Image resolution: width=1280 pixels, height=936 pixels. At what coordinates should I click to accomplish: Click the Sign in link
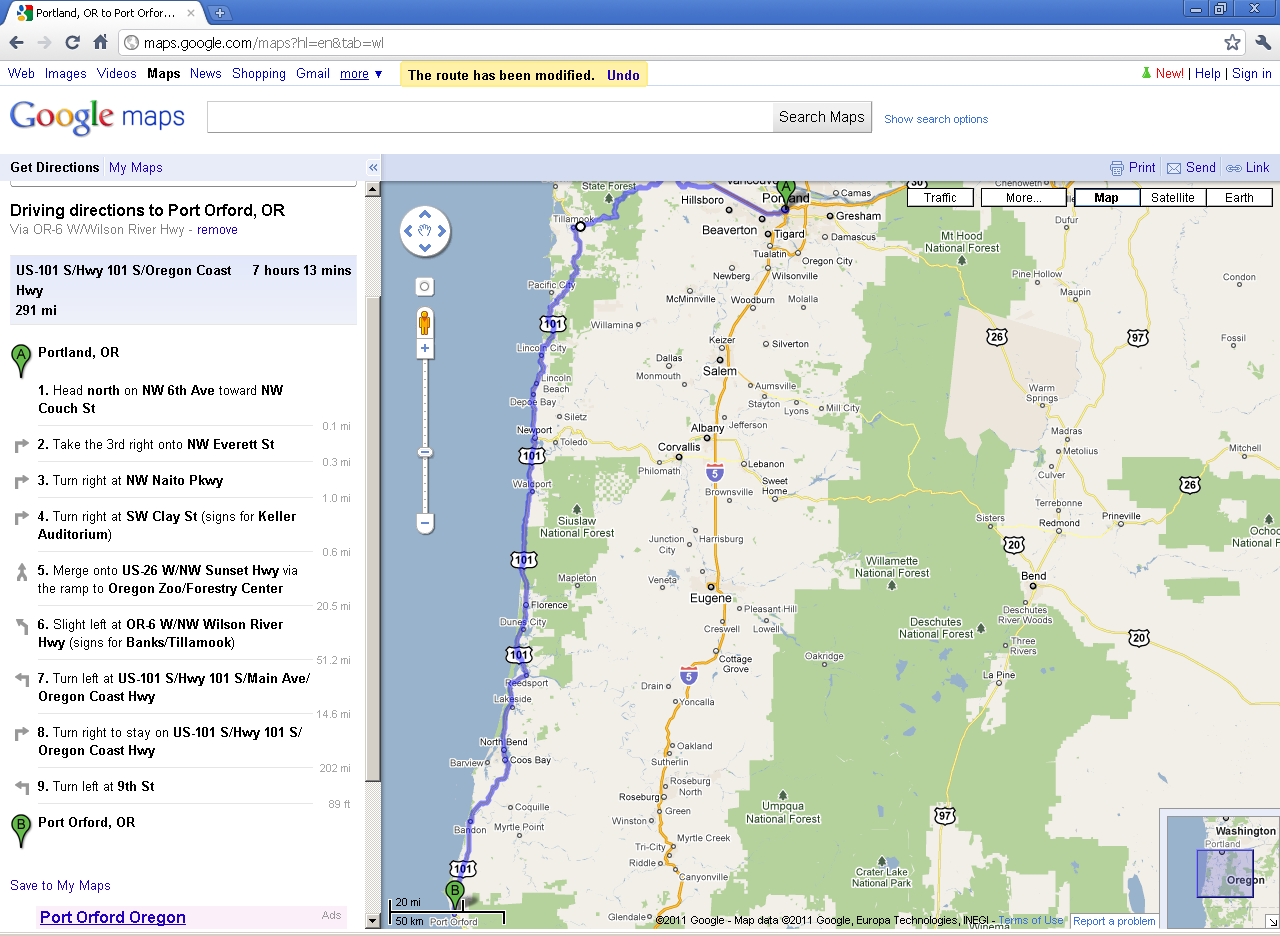point(1252,74)
